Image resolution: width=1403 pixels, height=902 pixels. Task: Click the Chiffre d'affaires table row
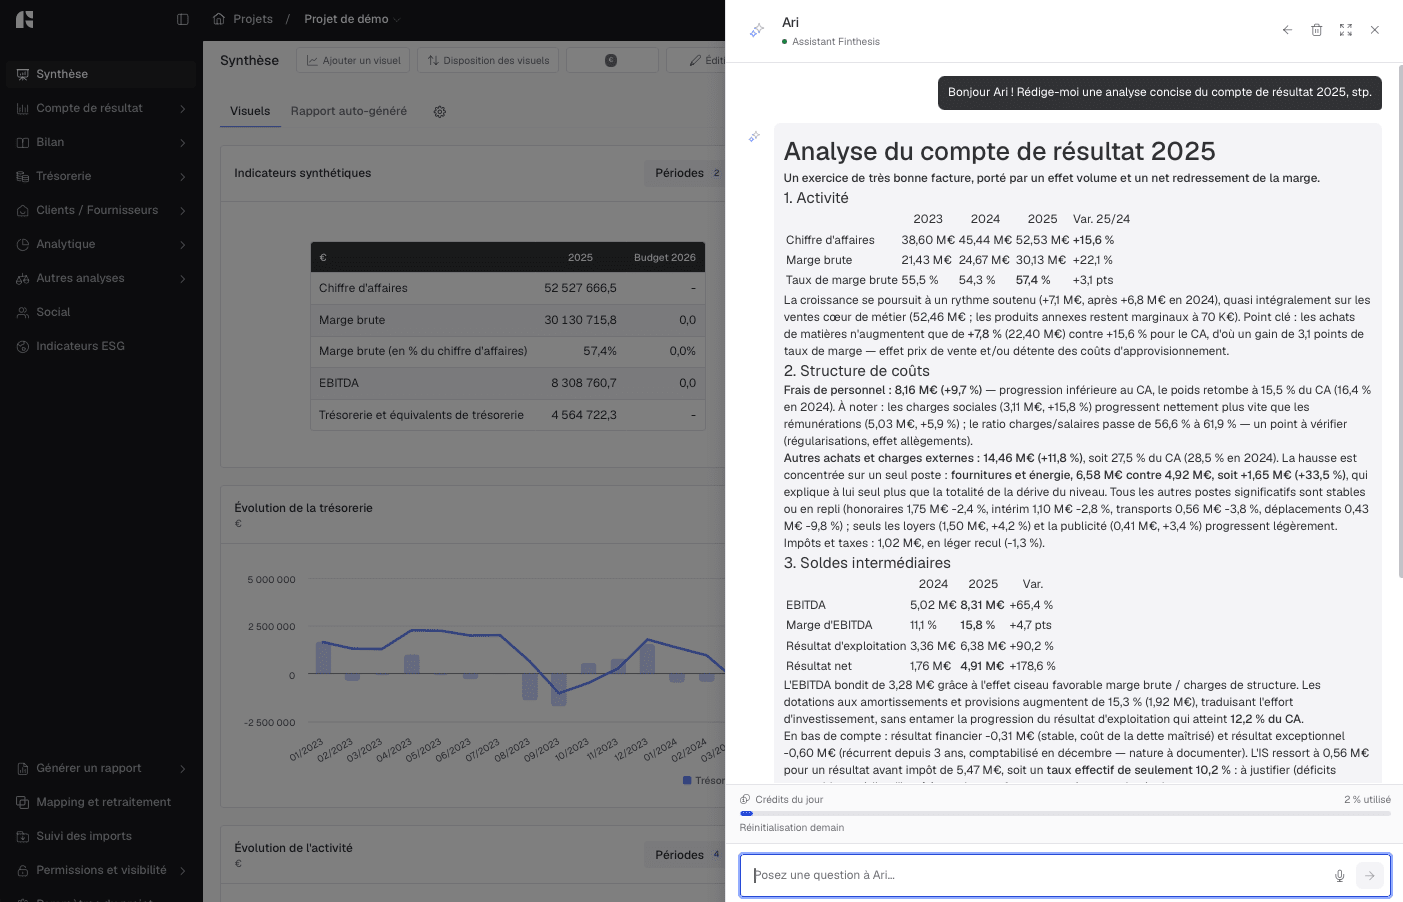coord(508,288)
